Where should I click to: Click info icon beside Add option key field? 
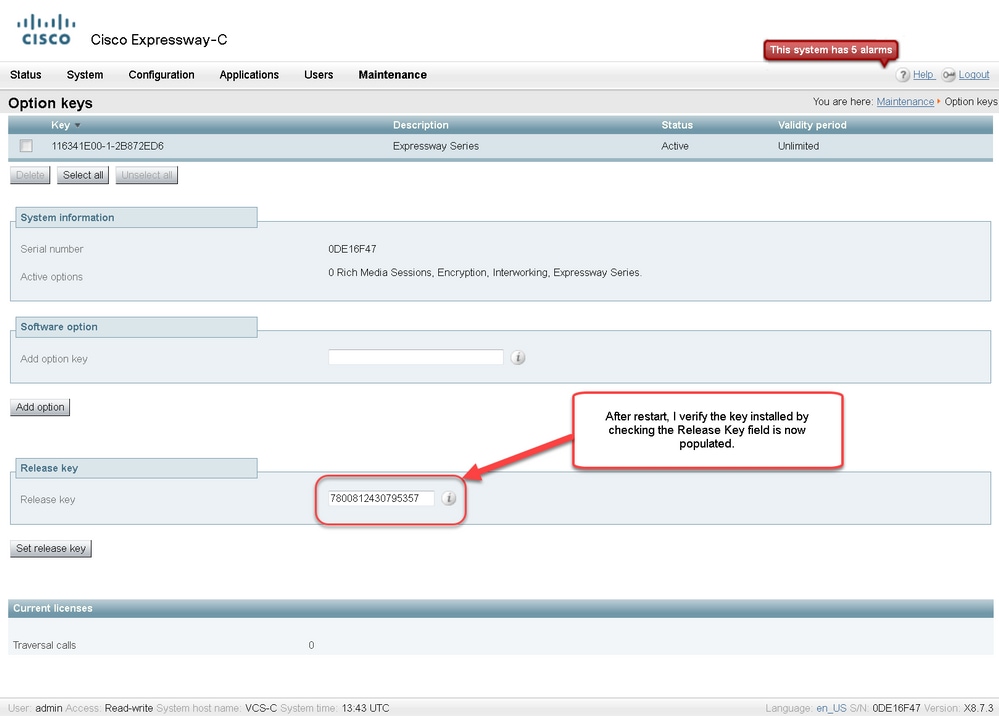coord(518,357)
